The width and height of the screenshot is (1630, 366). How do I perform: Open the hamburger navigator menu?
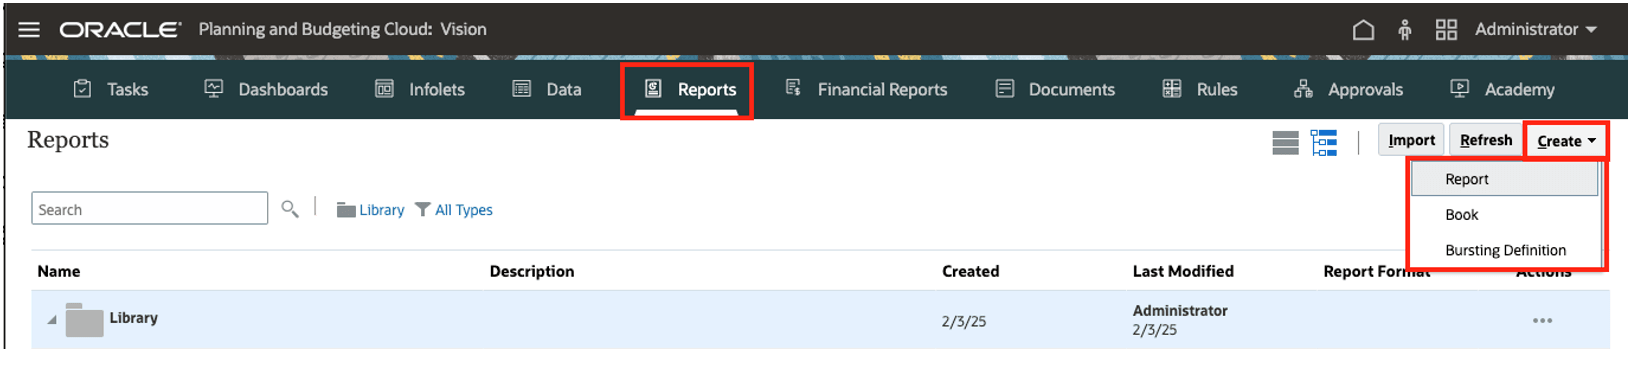(29, 29)
